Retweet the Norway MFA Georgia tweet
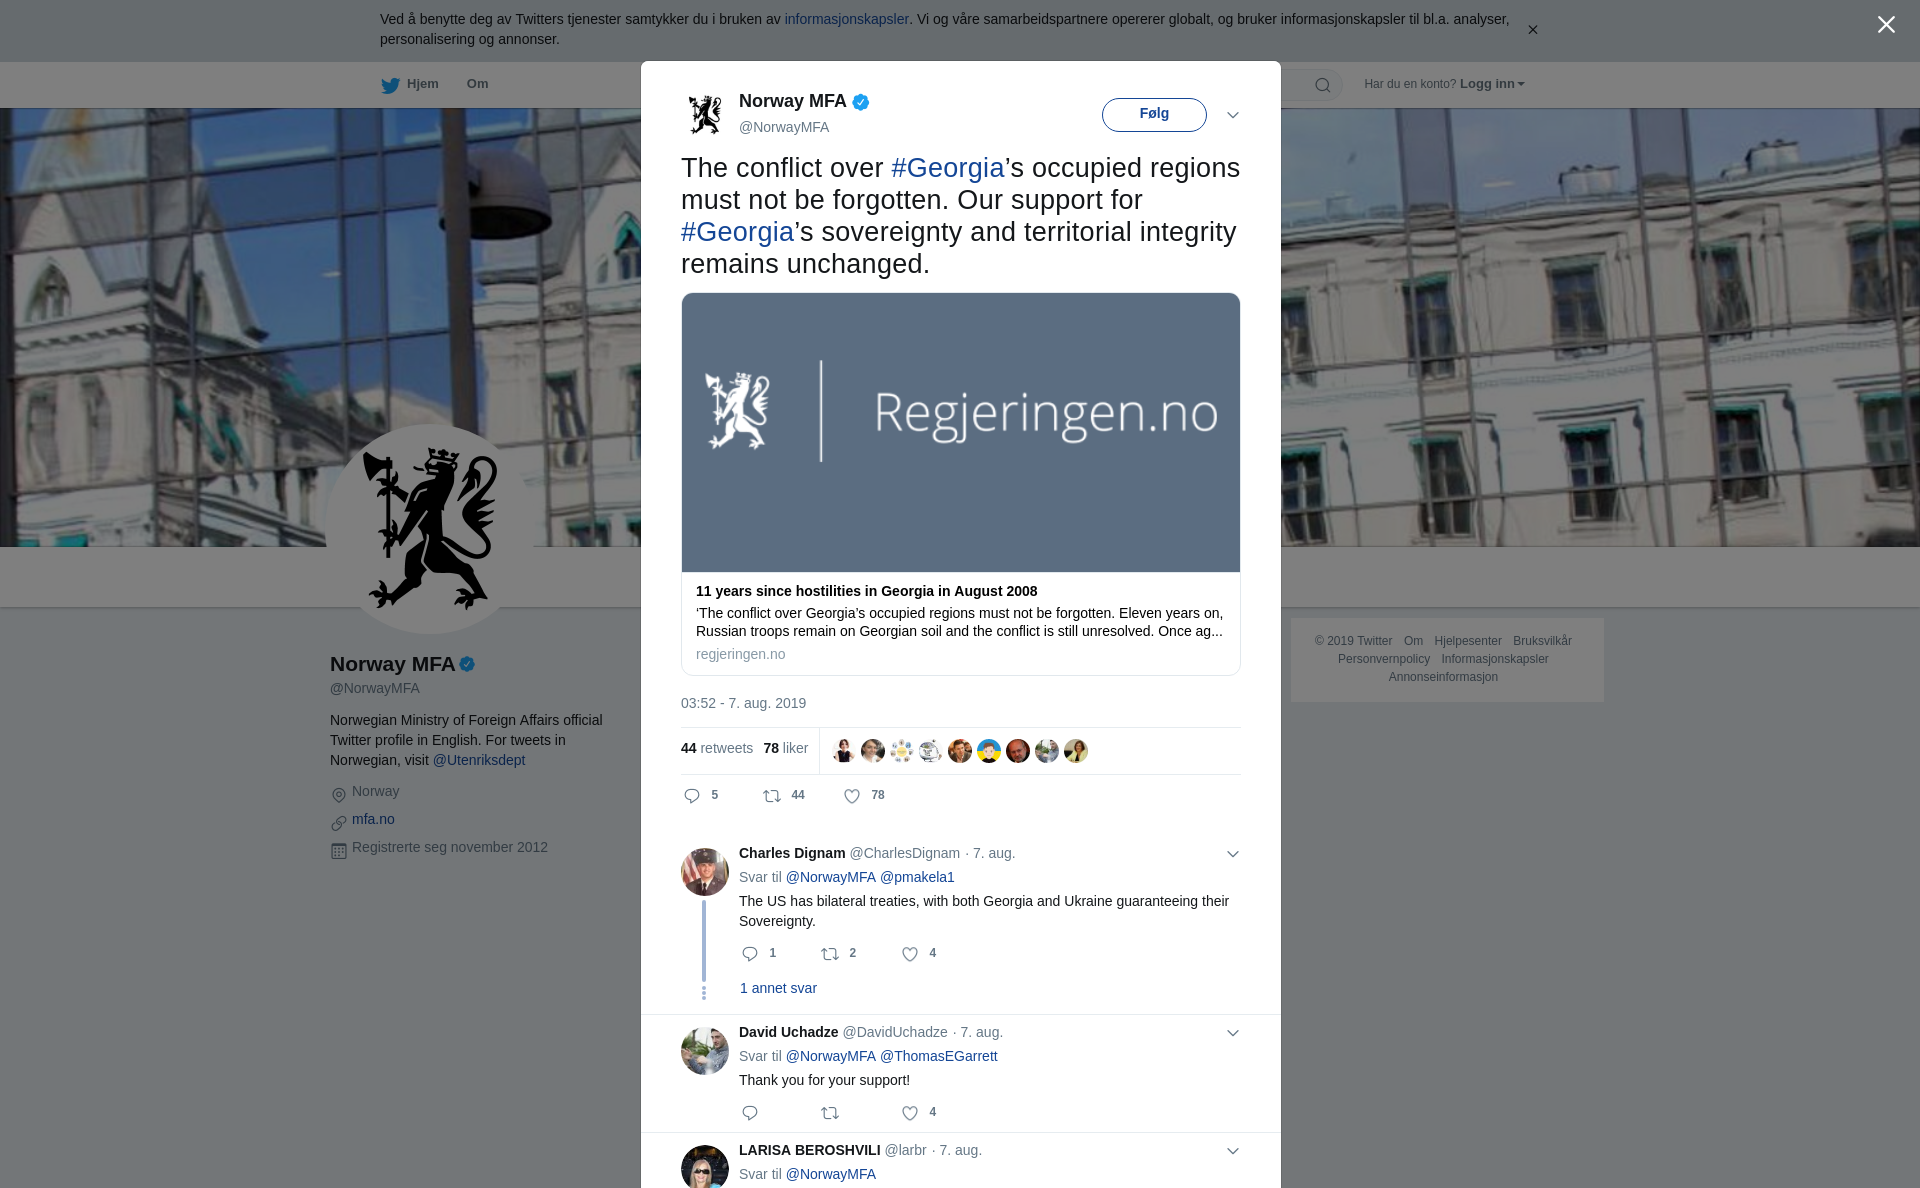 point(772,796)
